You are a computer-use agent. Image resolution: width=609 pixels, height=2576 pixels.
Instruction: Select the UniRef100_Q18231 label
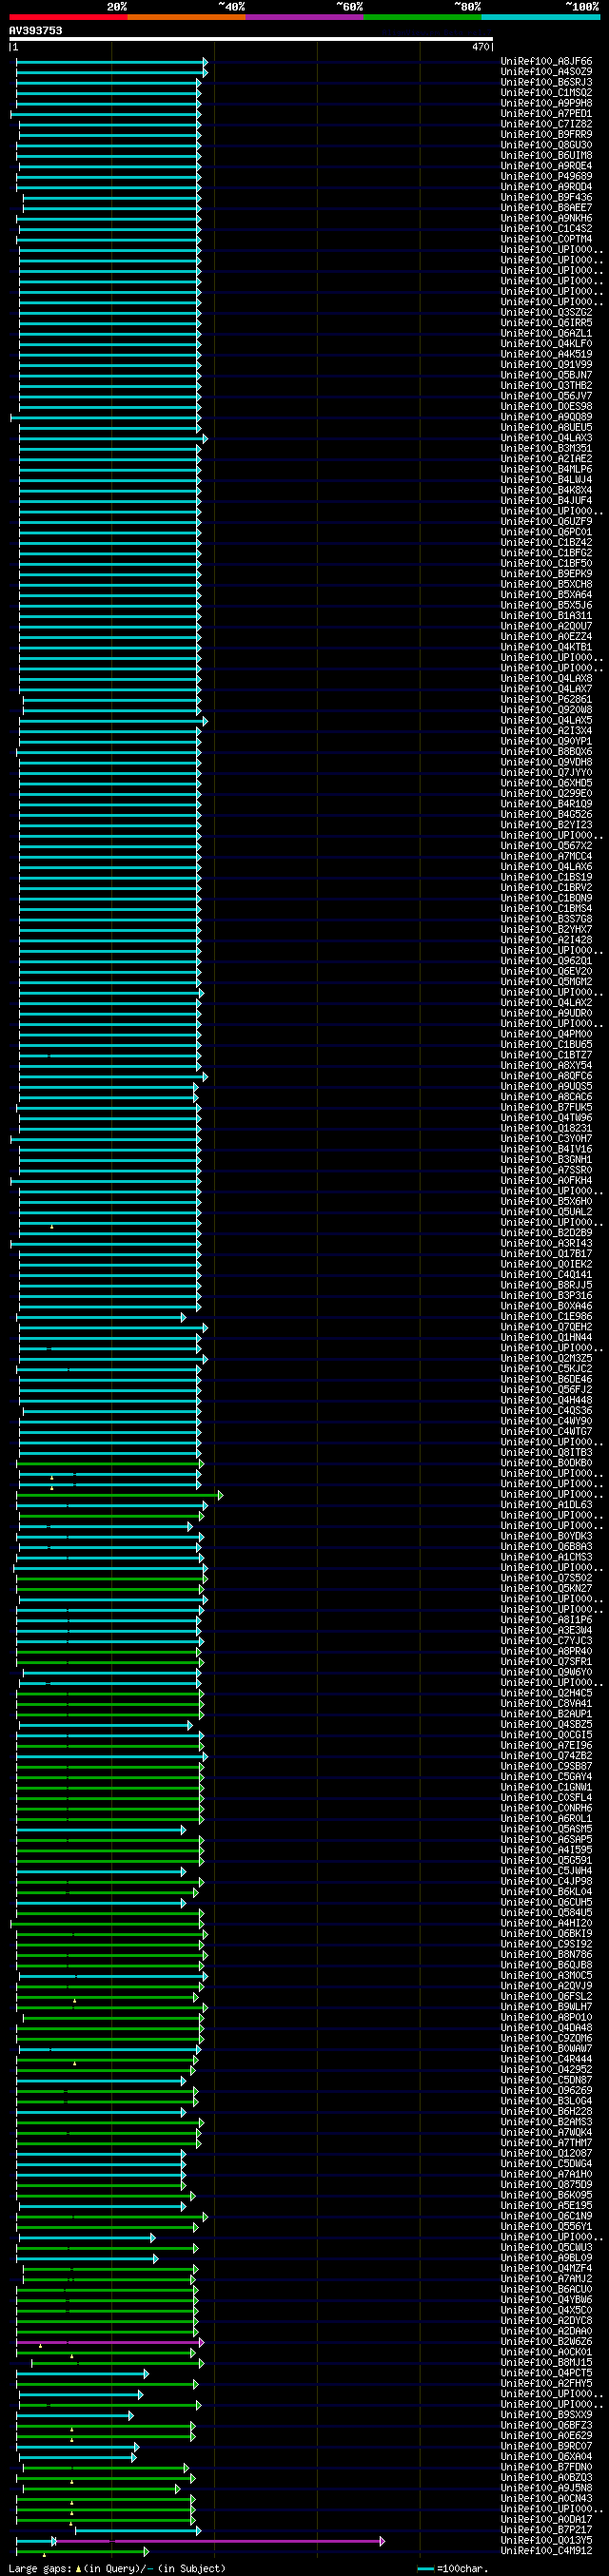(546, 1128)
